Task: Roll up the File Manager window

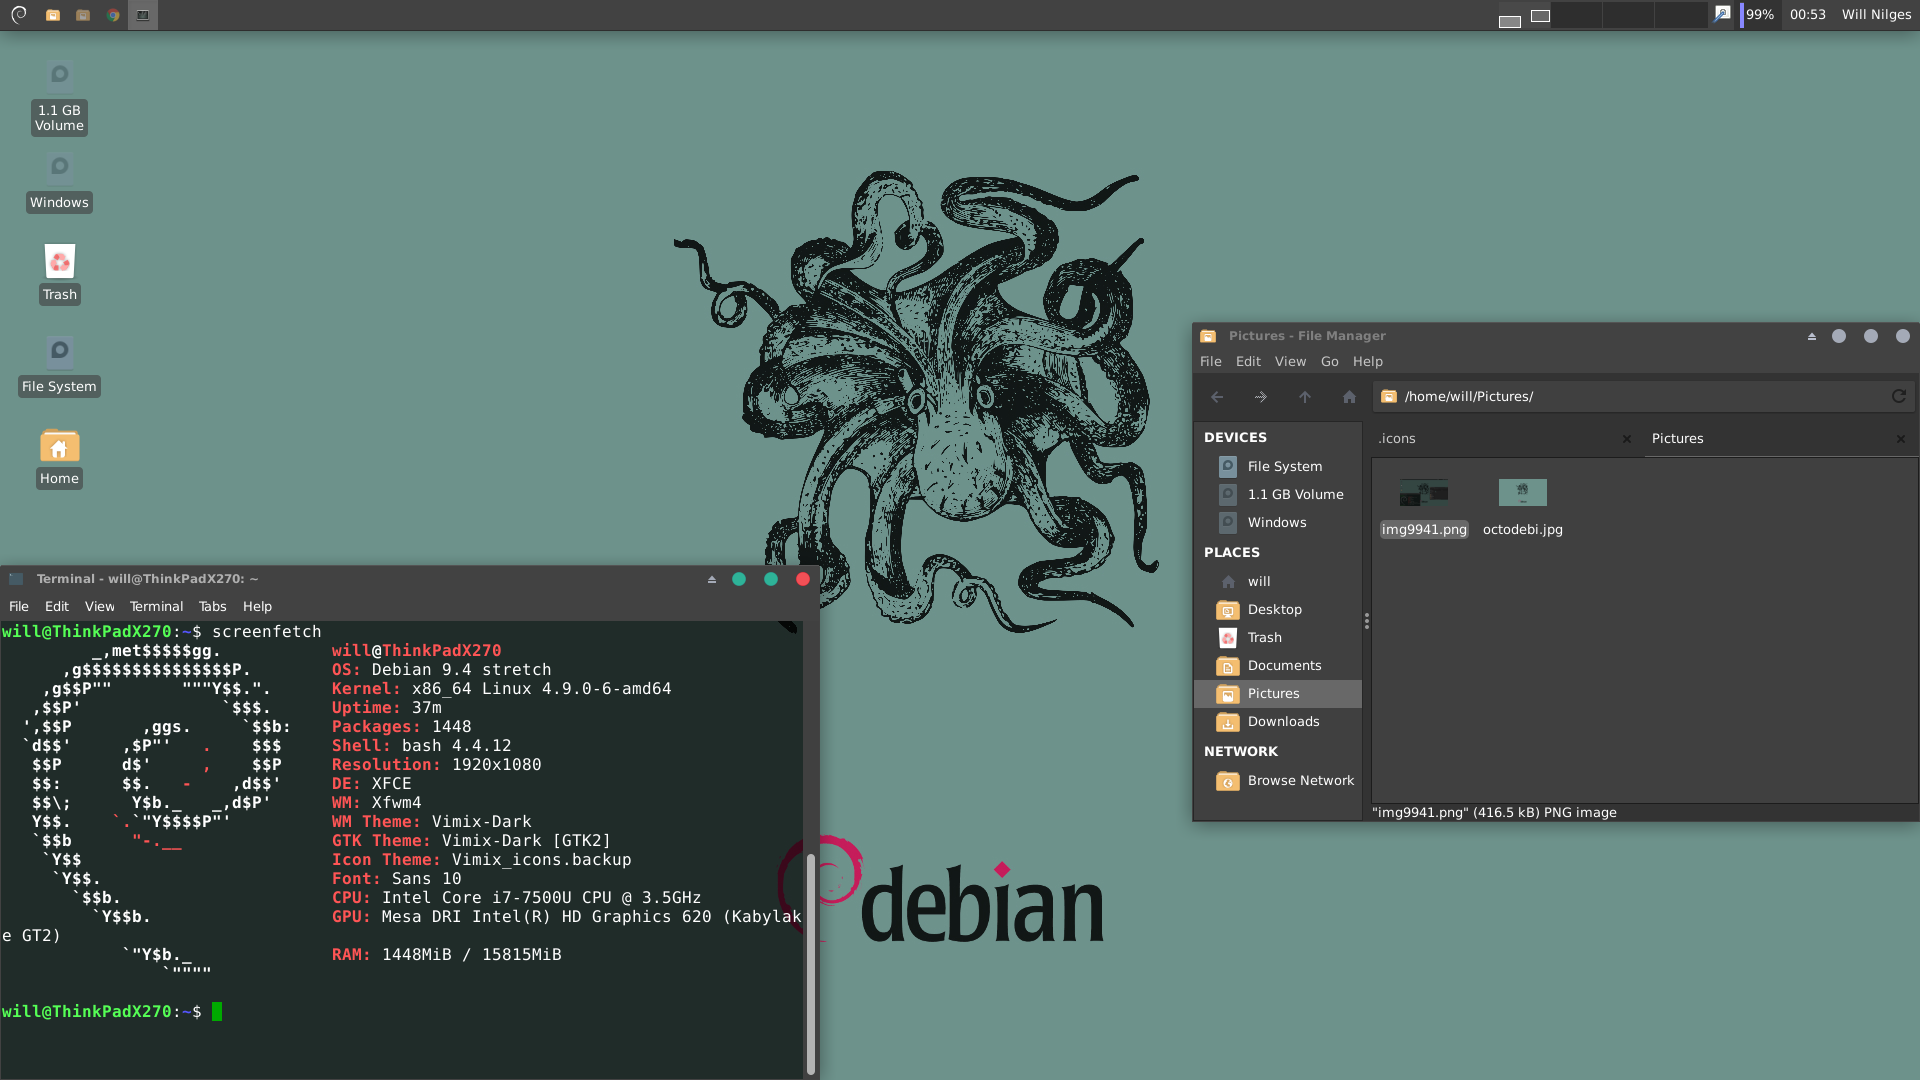Action: (1812, 337)
